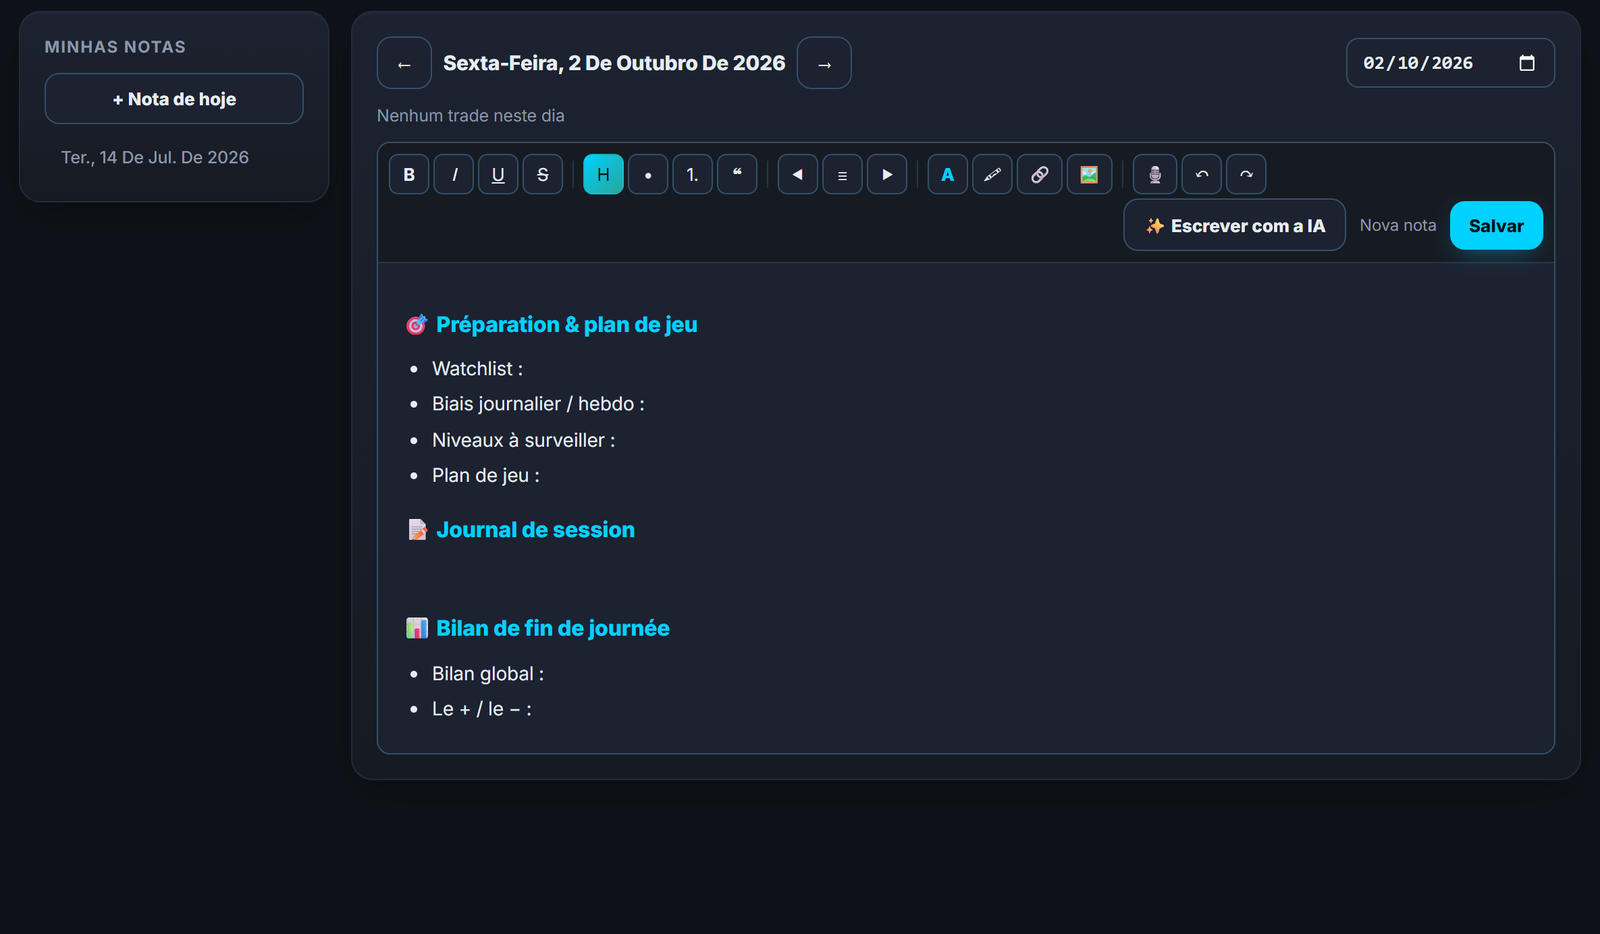Toggle italic formatting button

tap(454, 174)
